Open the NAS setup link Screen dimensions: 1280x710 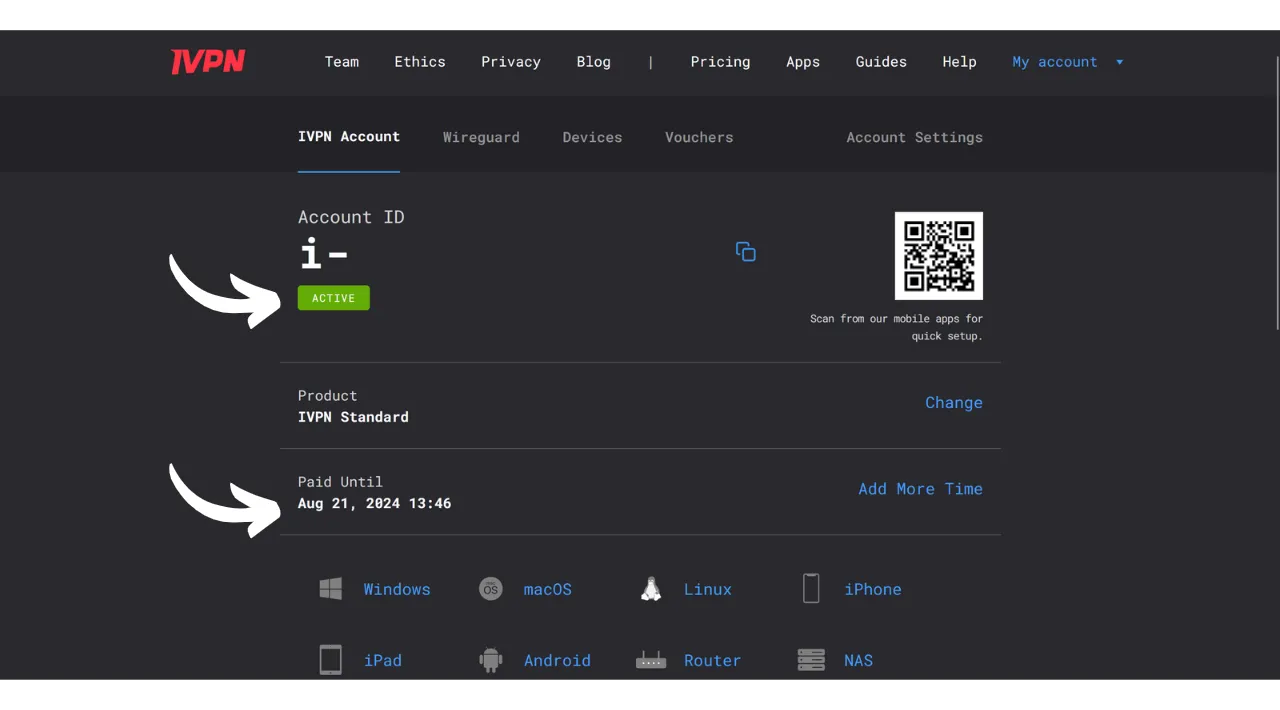click(858, 660)
